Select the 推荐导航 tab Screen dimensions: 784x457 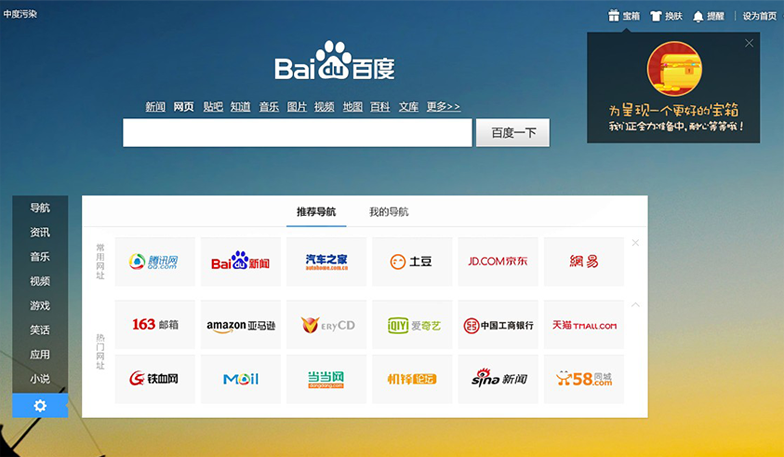point(316,212)
